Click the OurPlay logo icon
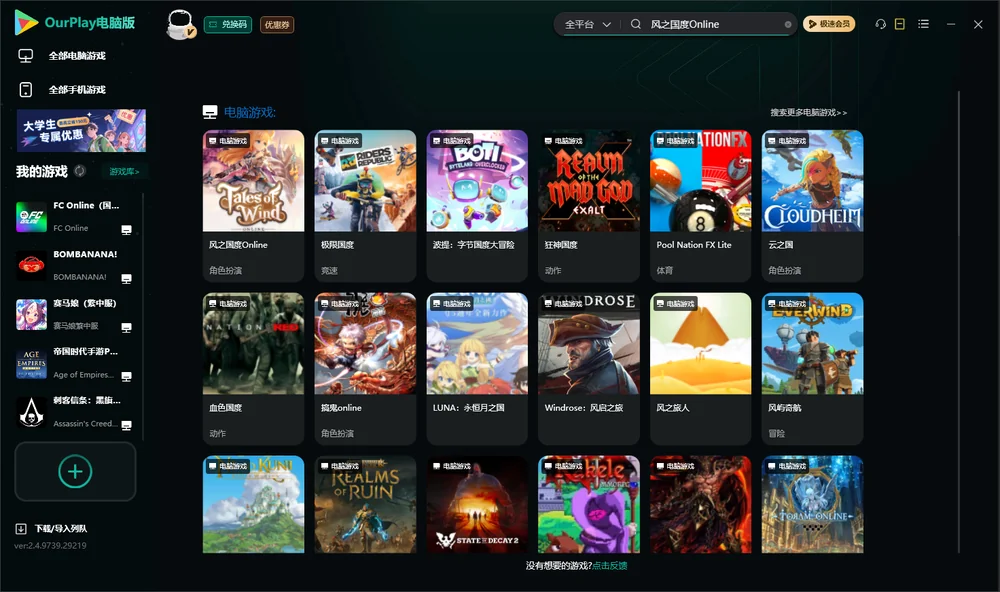The height and width of the screenshot is (592, 1000). pos(26,22)
